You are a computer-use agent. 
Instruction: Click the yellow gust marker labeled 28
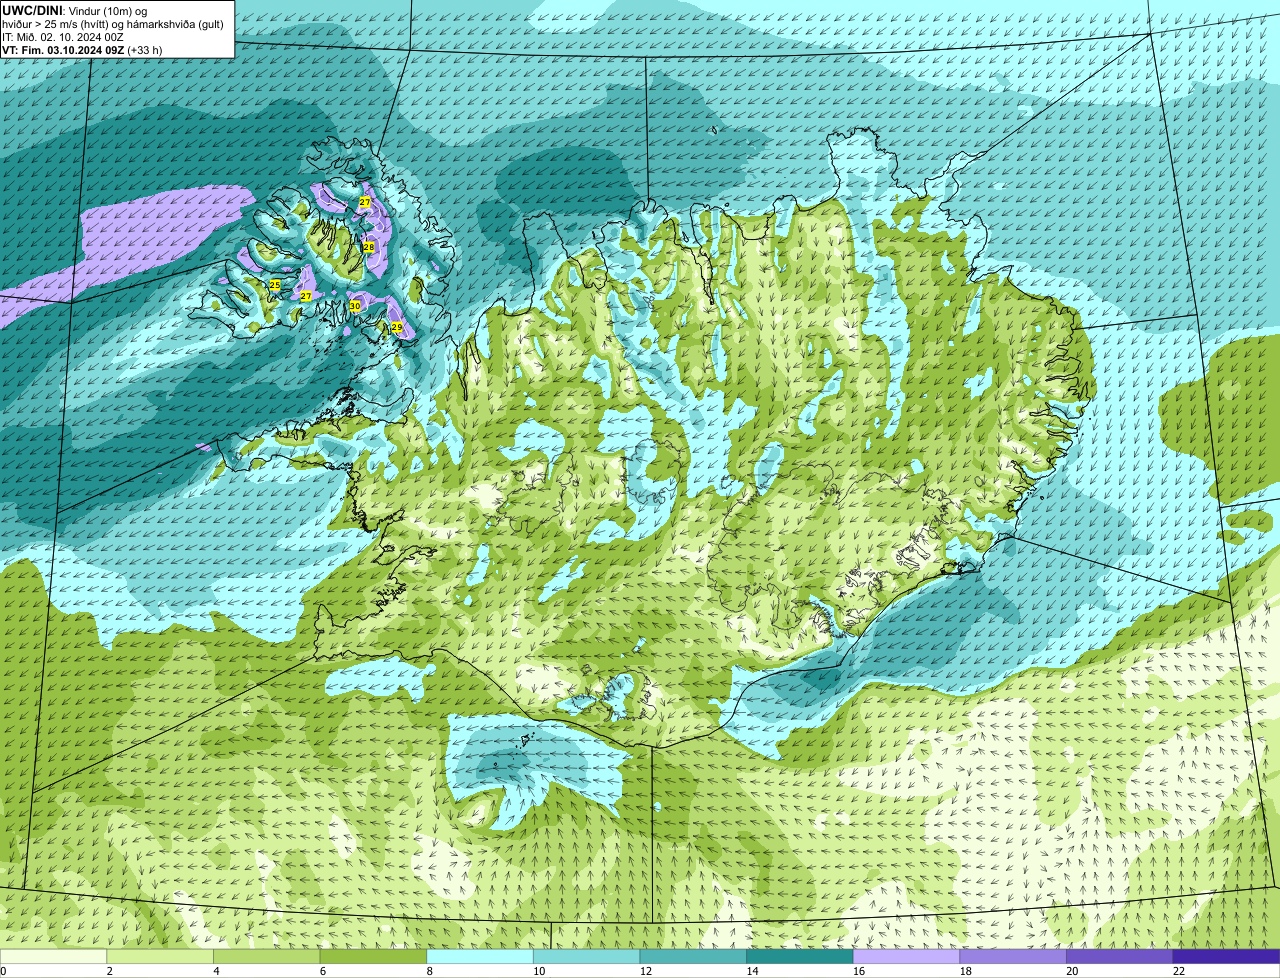pyautogui.click(x=368, y=247)
